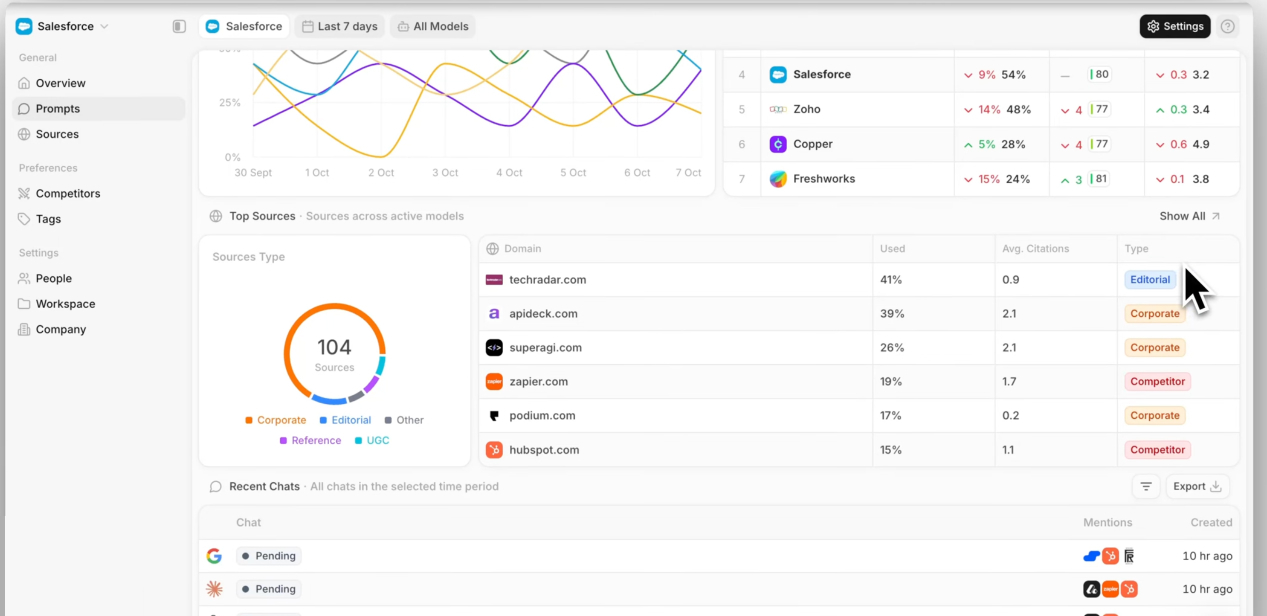Open the Last 7 days date filter
Viewport: 1267px width, 616px height.
point(340,27)
